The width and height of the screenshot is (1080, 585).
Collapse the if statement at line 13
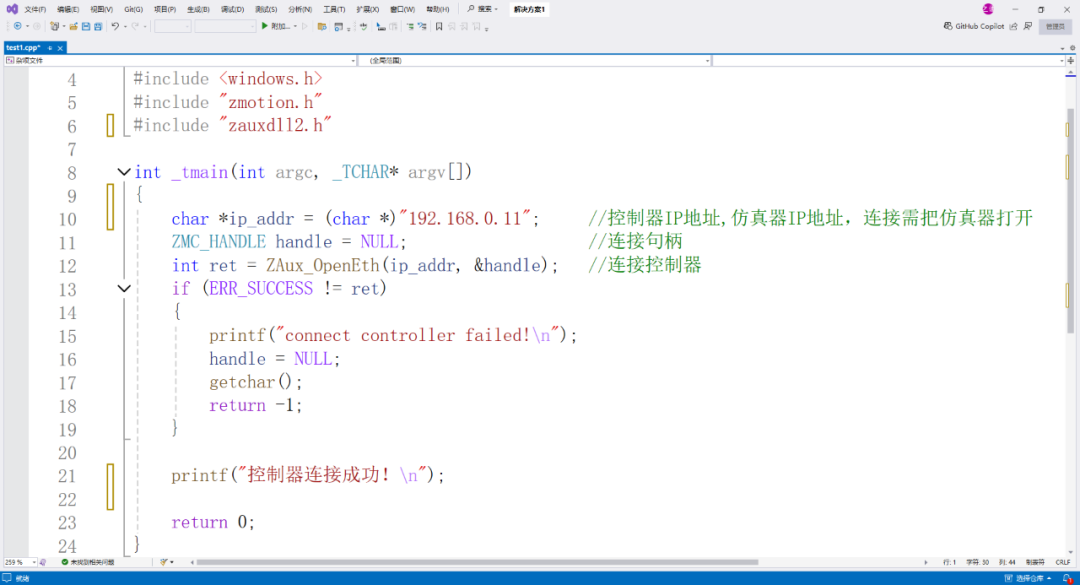124,288
